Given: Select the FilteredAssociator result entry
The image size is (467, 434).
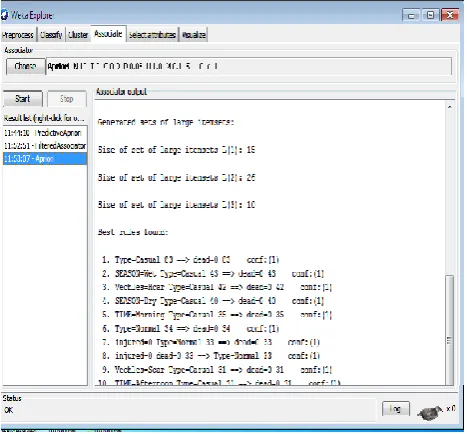Looking at the screenshot, I should click(45, 146).
